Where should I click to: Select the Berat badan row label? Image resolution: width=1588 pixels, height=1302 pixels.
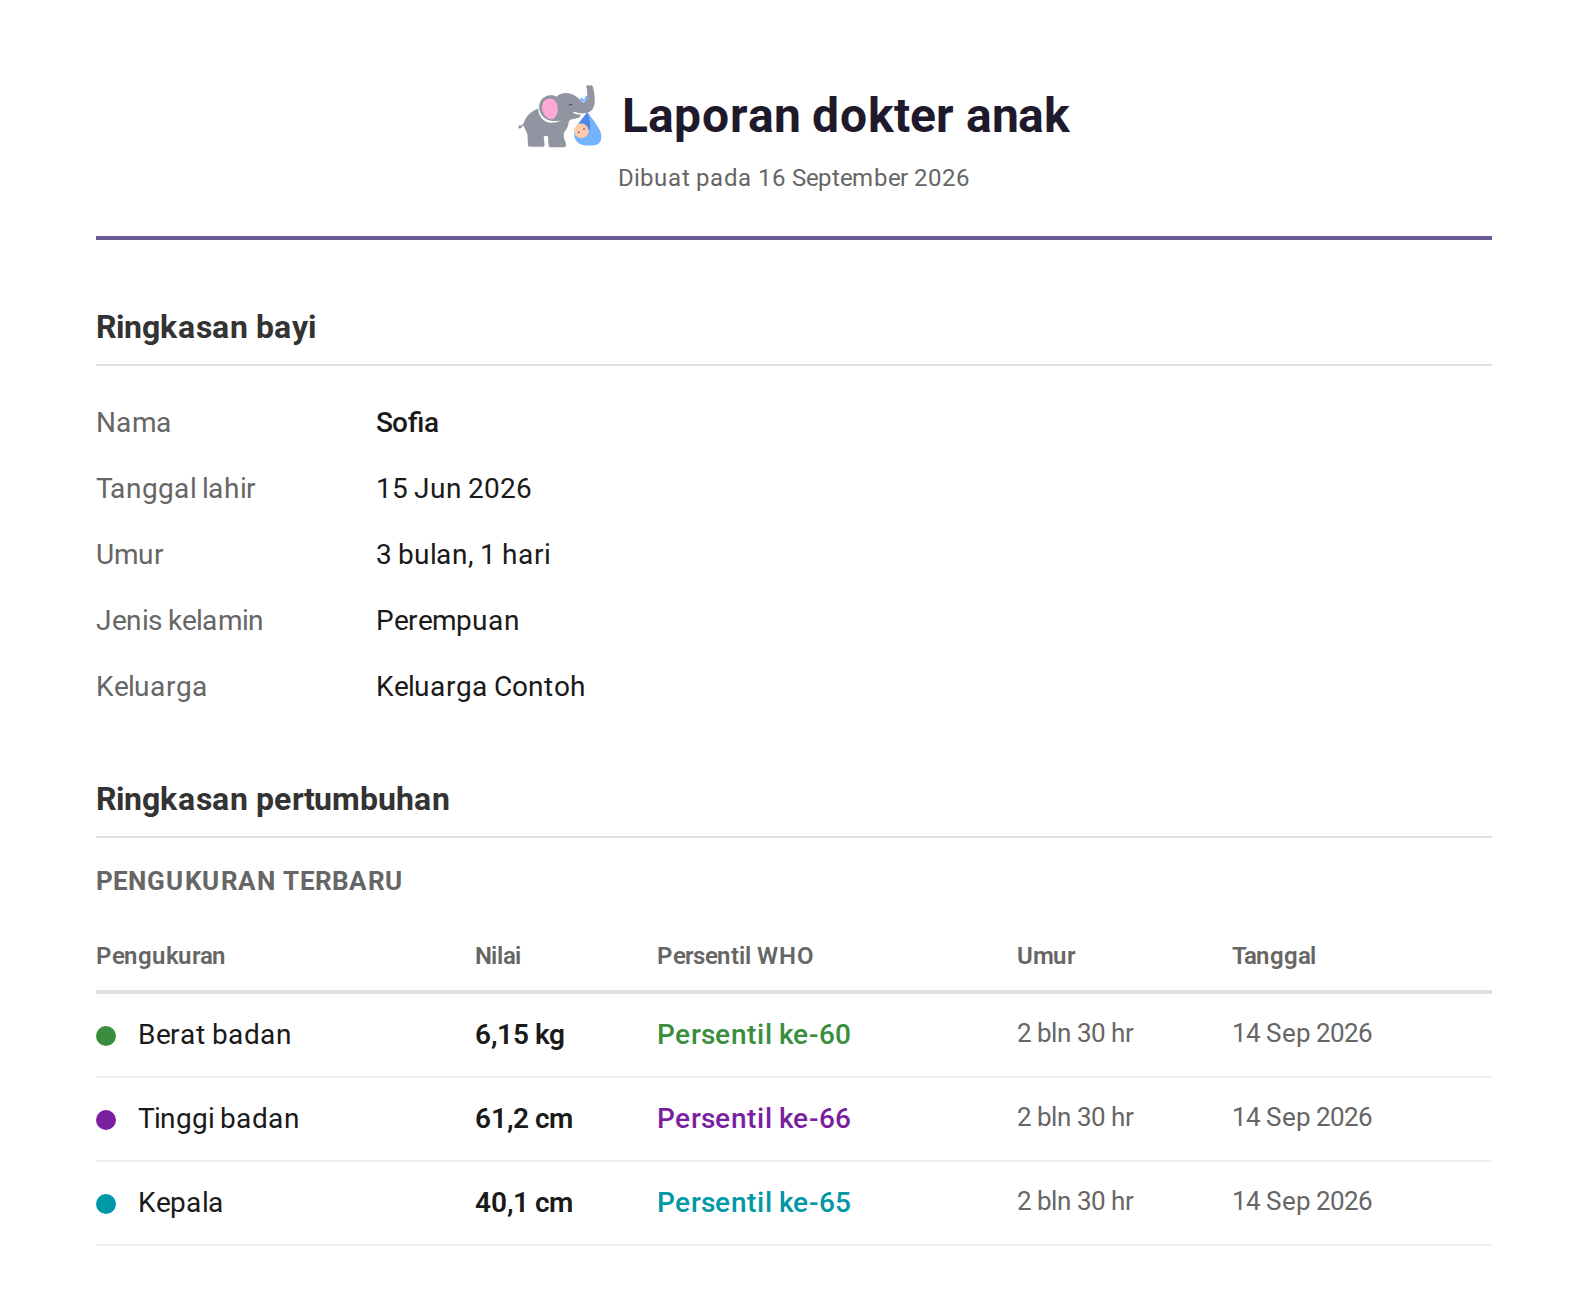point(215,1035)
